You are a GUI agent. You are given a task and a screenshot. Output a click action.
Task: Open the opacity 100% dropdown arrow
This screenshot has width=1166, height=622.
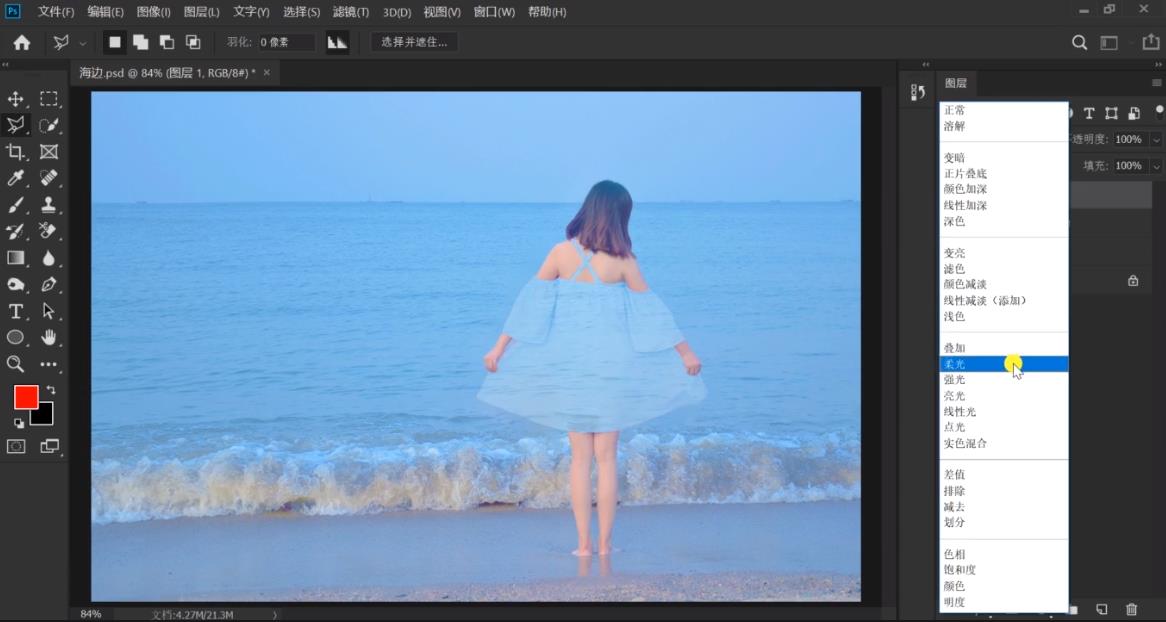coord(1156,140)
